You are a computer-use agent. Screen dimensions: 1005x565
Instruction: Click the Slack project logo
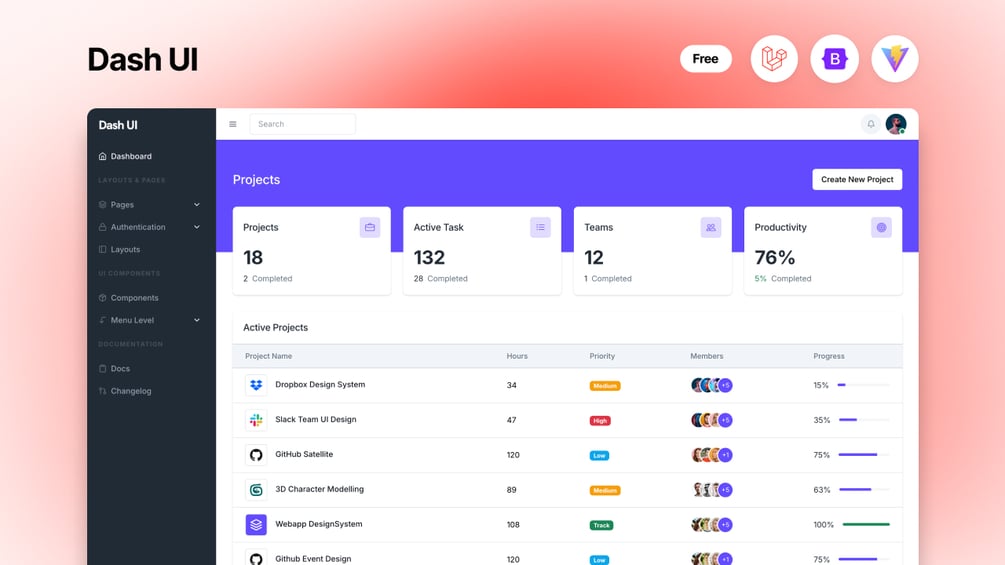point(256,420)
